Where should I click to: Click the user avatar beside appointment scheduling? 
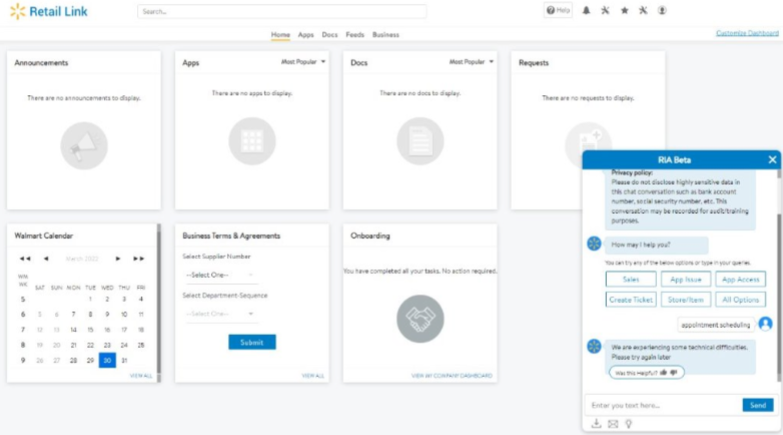tap(766, 324)
